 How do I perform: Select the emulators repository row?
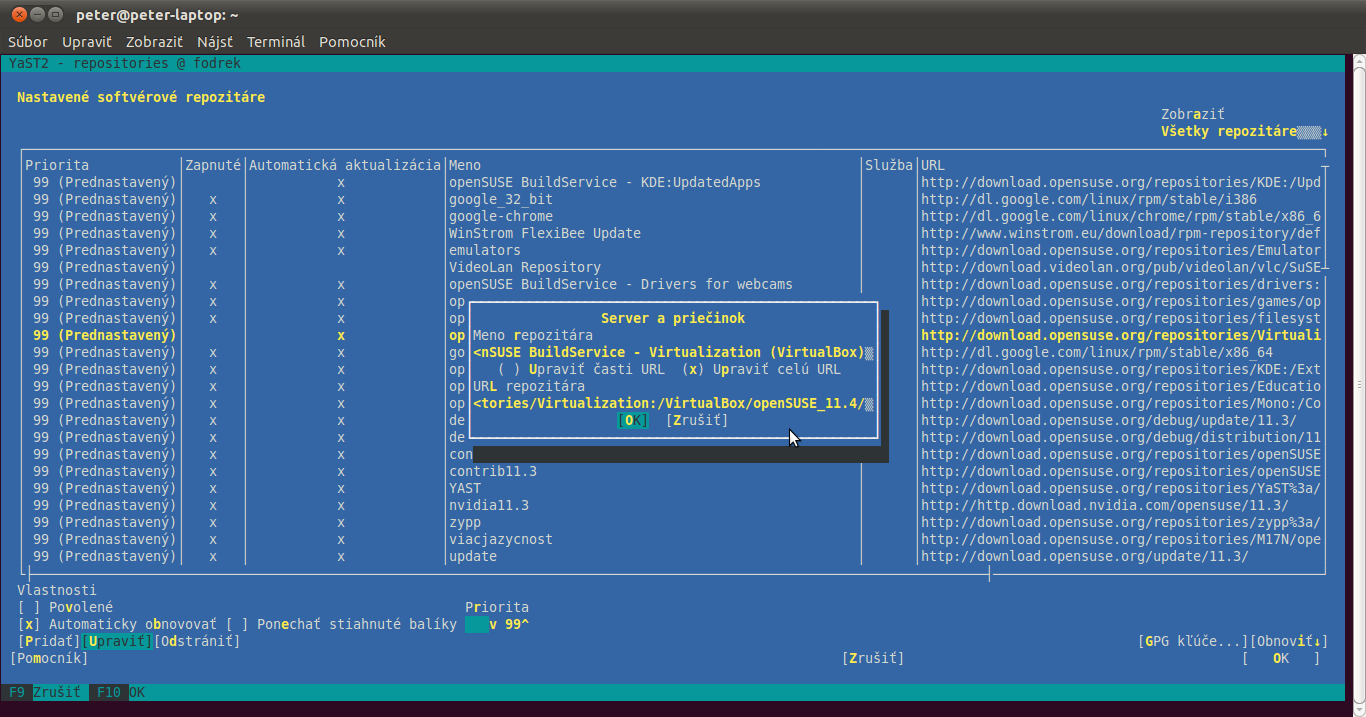tap(673, 250)
